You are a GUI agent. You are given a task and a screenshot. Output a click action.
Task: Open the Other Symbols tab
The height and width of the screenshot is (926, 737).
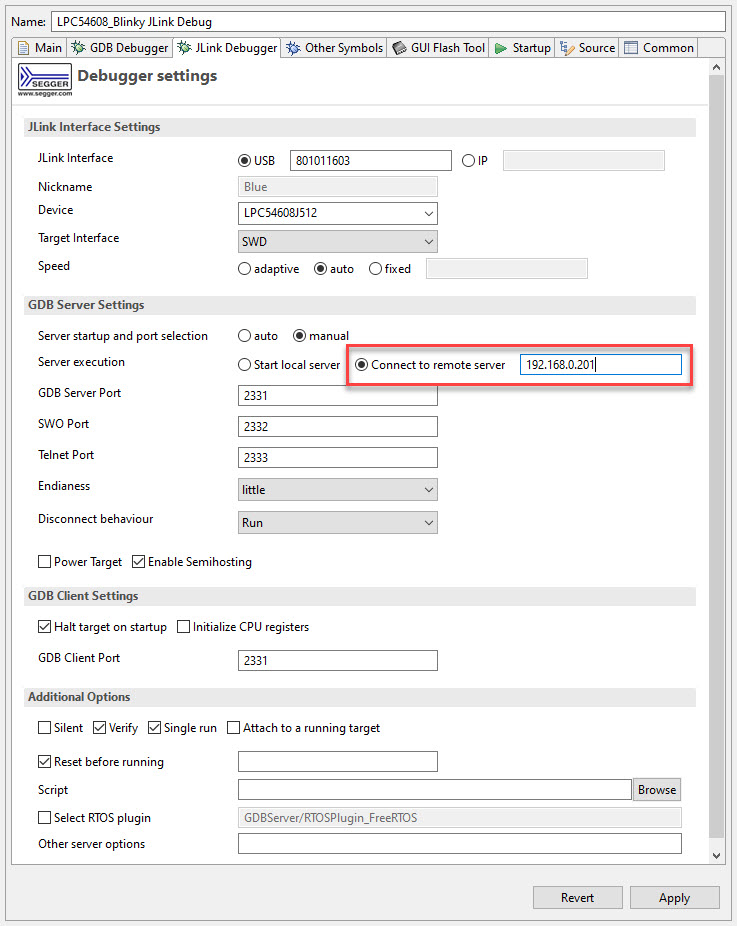pos(334,48)
